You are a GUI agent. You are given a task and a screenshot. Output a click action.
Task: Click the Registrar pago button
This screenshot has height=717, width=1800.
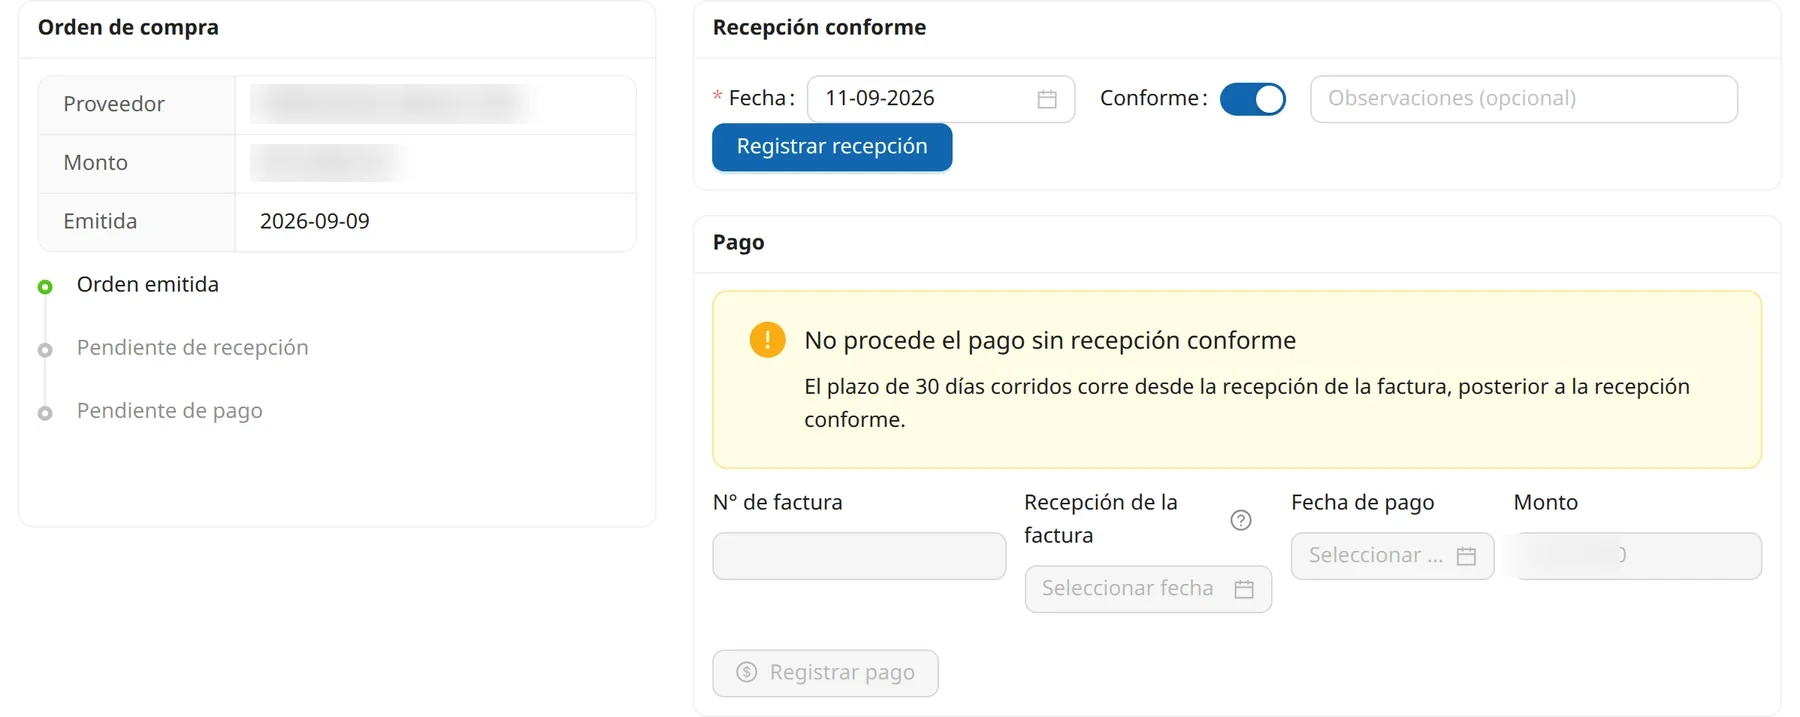(x=825, y=673)
